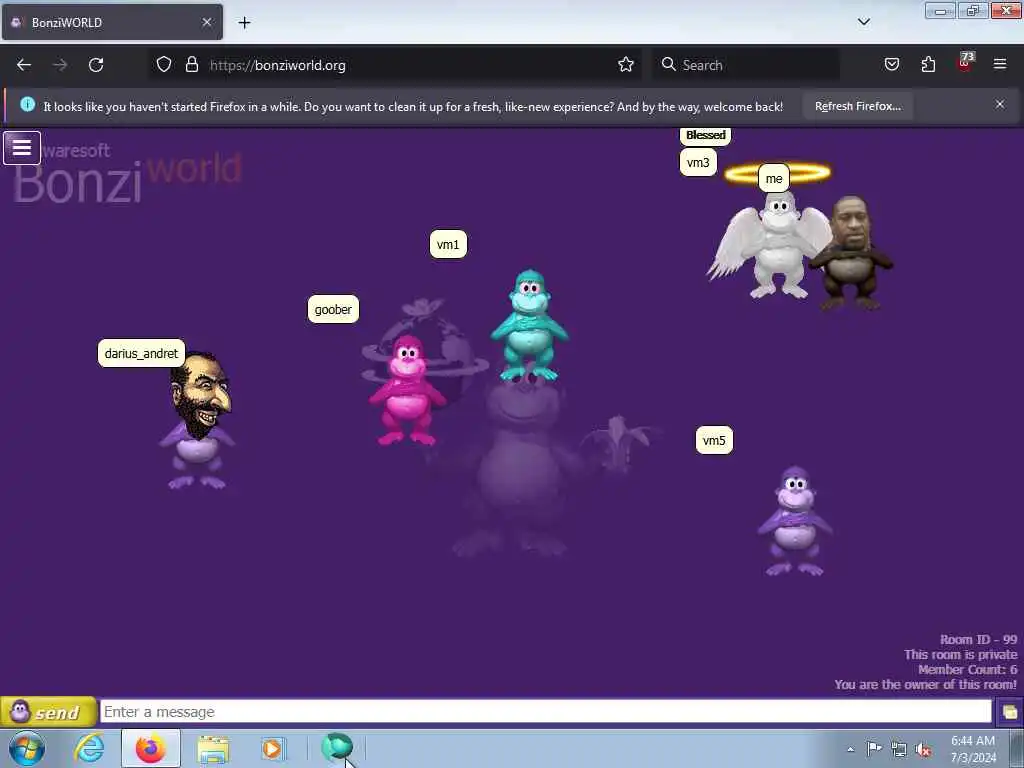1024x768 pixels.
Task: Open File Explorer from taskbar
Action: click(213, 749)
